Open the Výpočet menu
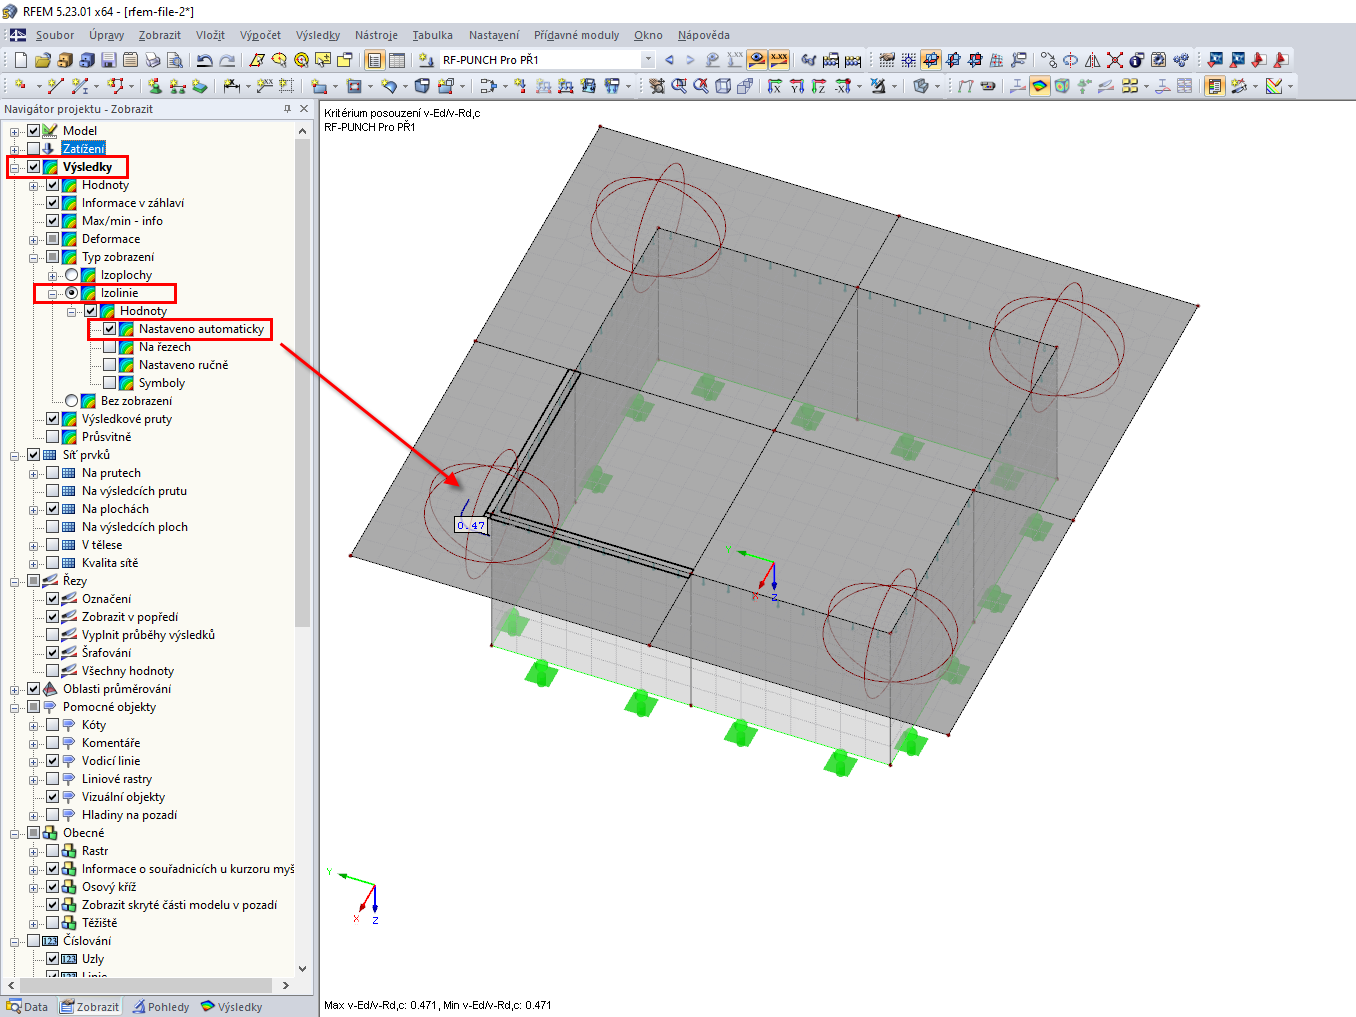 [260, 35]
